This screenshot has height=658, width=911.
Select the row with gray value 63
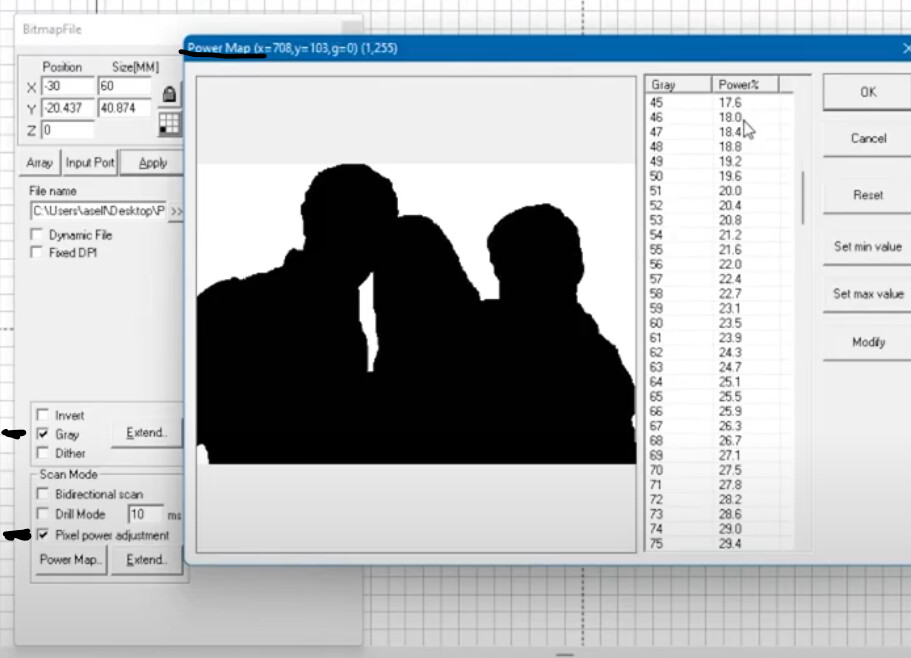(719, 367)
